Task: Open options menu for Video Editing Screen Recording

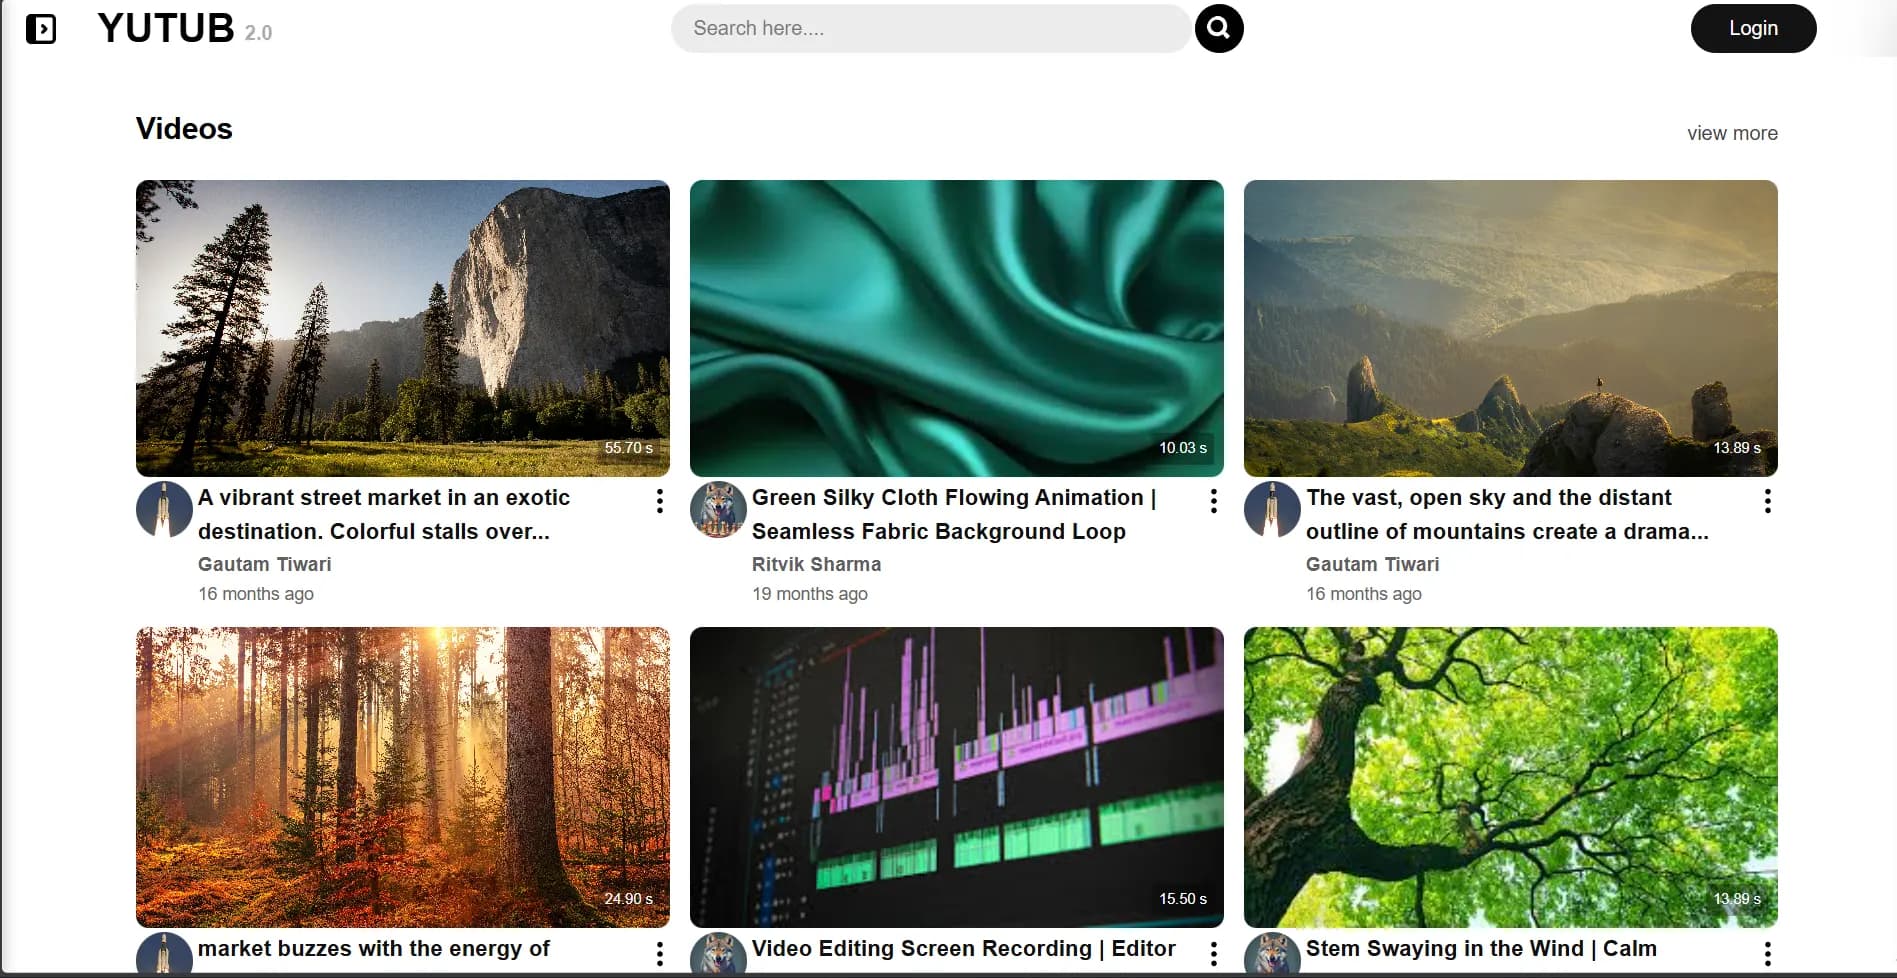Action: [1213, 953]
